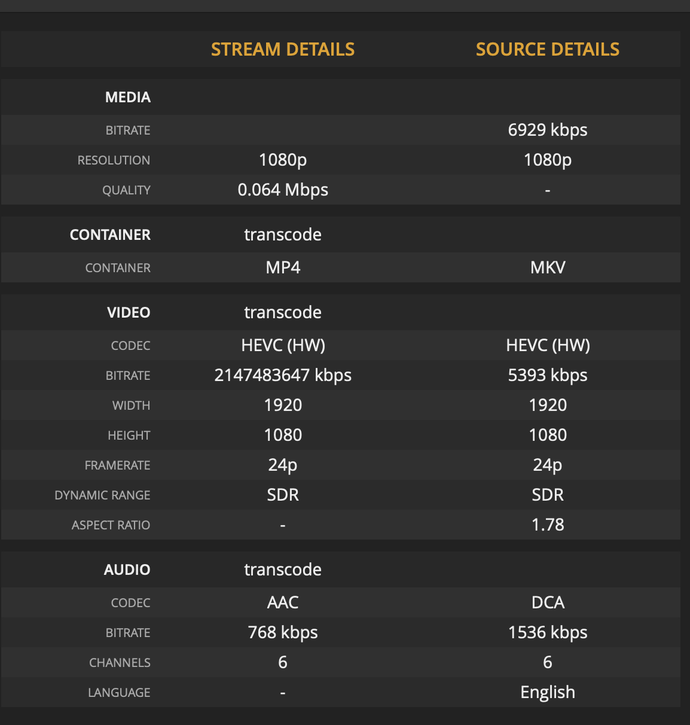
Task: Select the DYNAMIC RANGE row label
Action: [102, 496]
